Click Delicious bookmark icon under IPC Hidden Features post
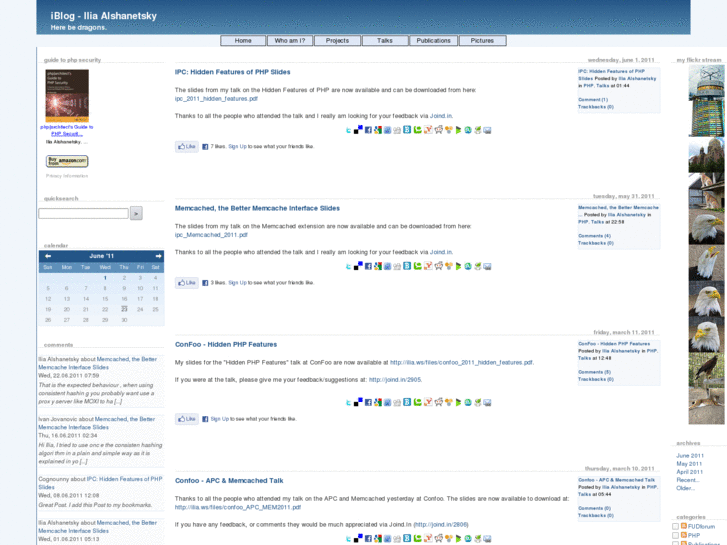727x545 pixels. pyautogui.click(x=358, y=130)
